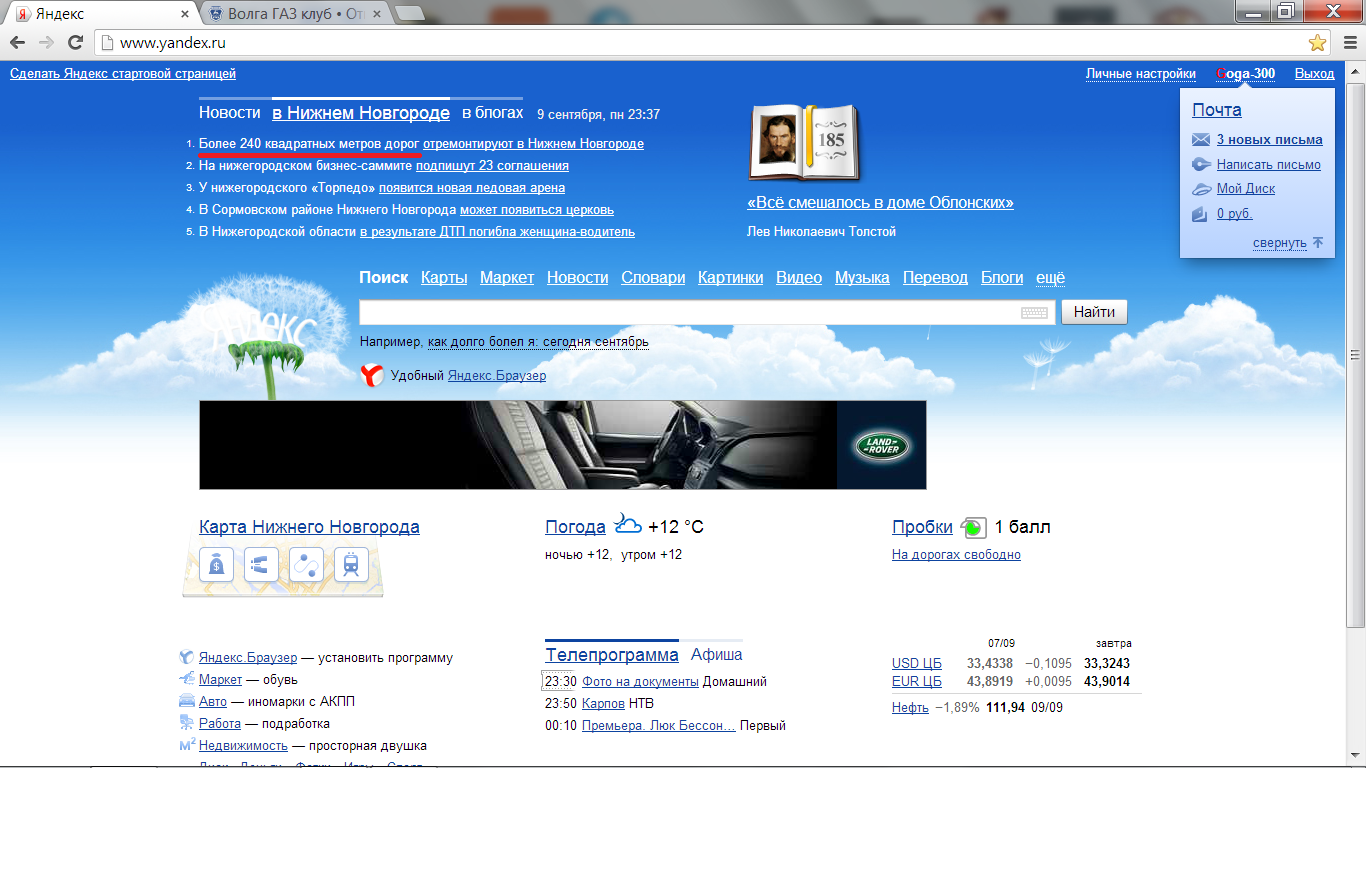The image size is (1366, 888).
Task: Click the Маркет list icon
Action: tap(186, 679)
